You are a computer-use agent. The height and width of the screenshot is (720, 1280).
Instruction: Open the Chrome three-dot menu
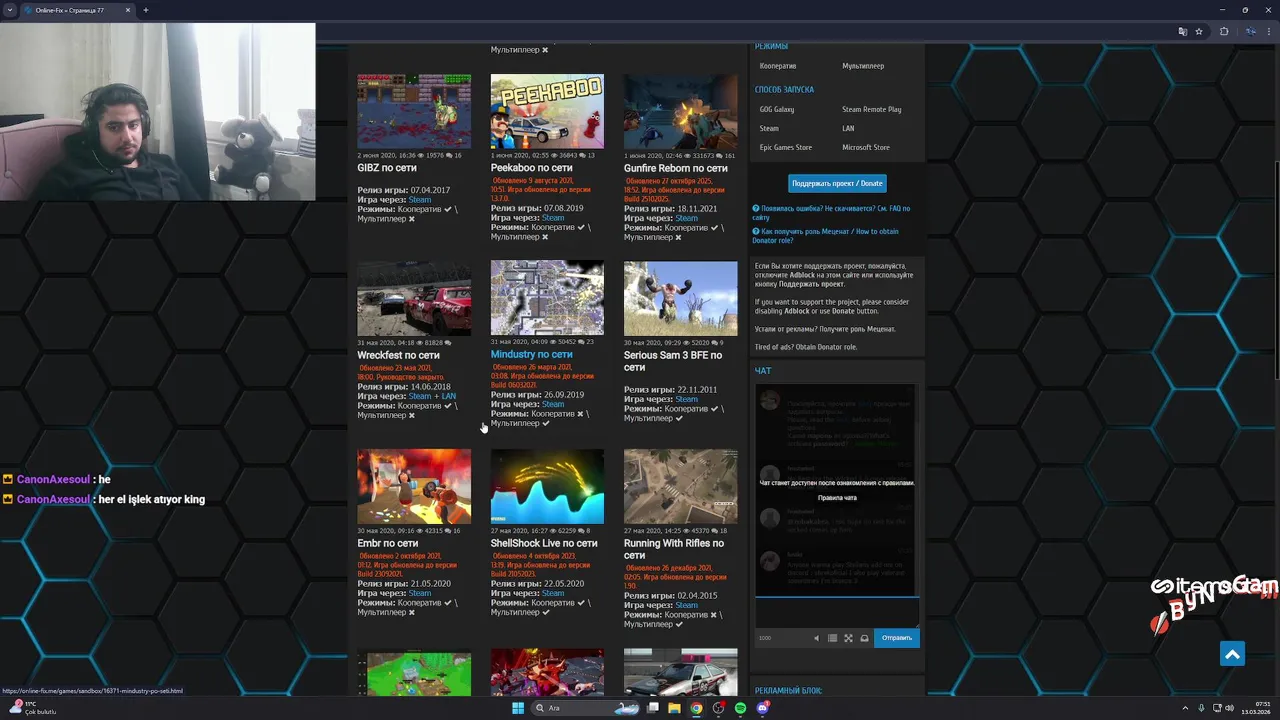coord(1270,31)
